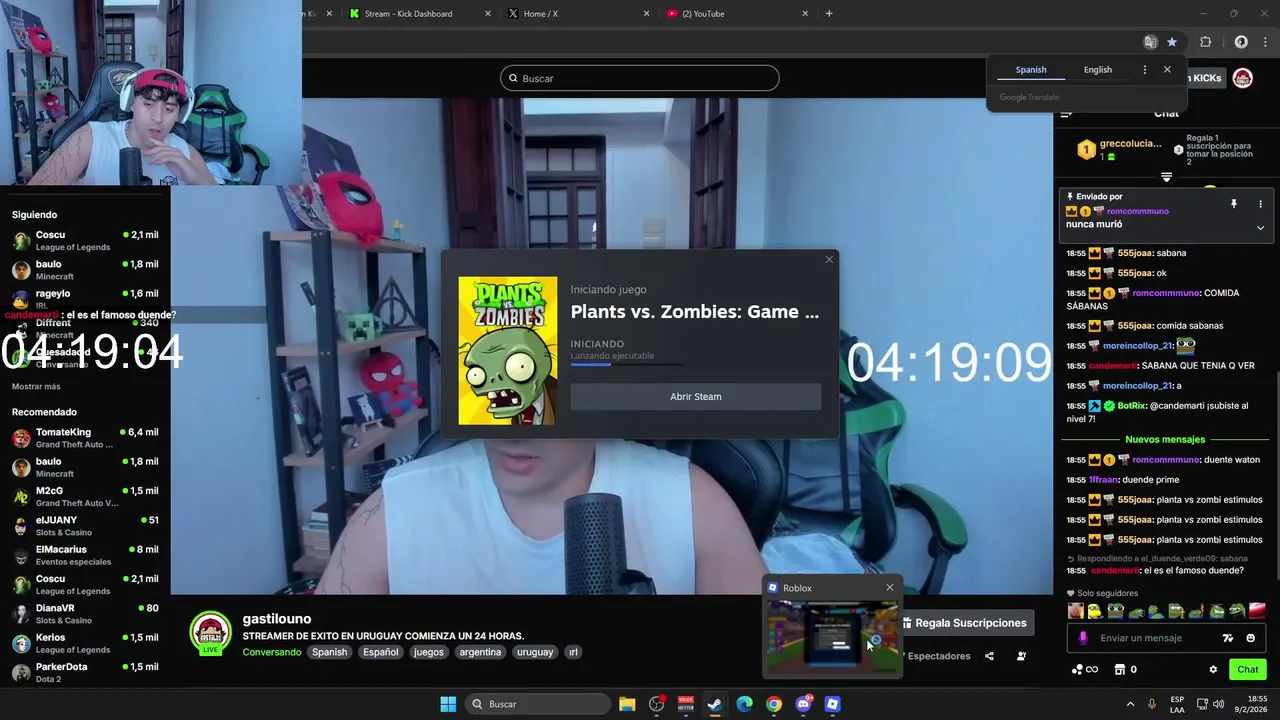The height and width of the screenshot is (720, 1280).
Task: Click the share icon below the stream
Action: [989, 656]
